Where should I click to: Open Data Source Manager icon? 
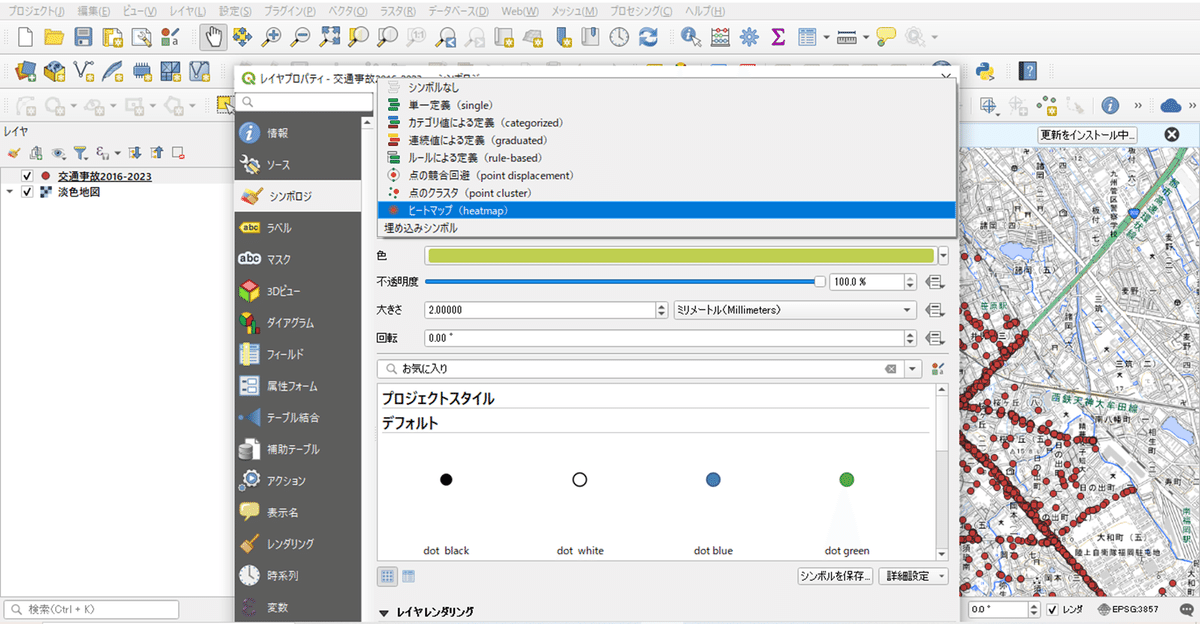(26, 71)
